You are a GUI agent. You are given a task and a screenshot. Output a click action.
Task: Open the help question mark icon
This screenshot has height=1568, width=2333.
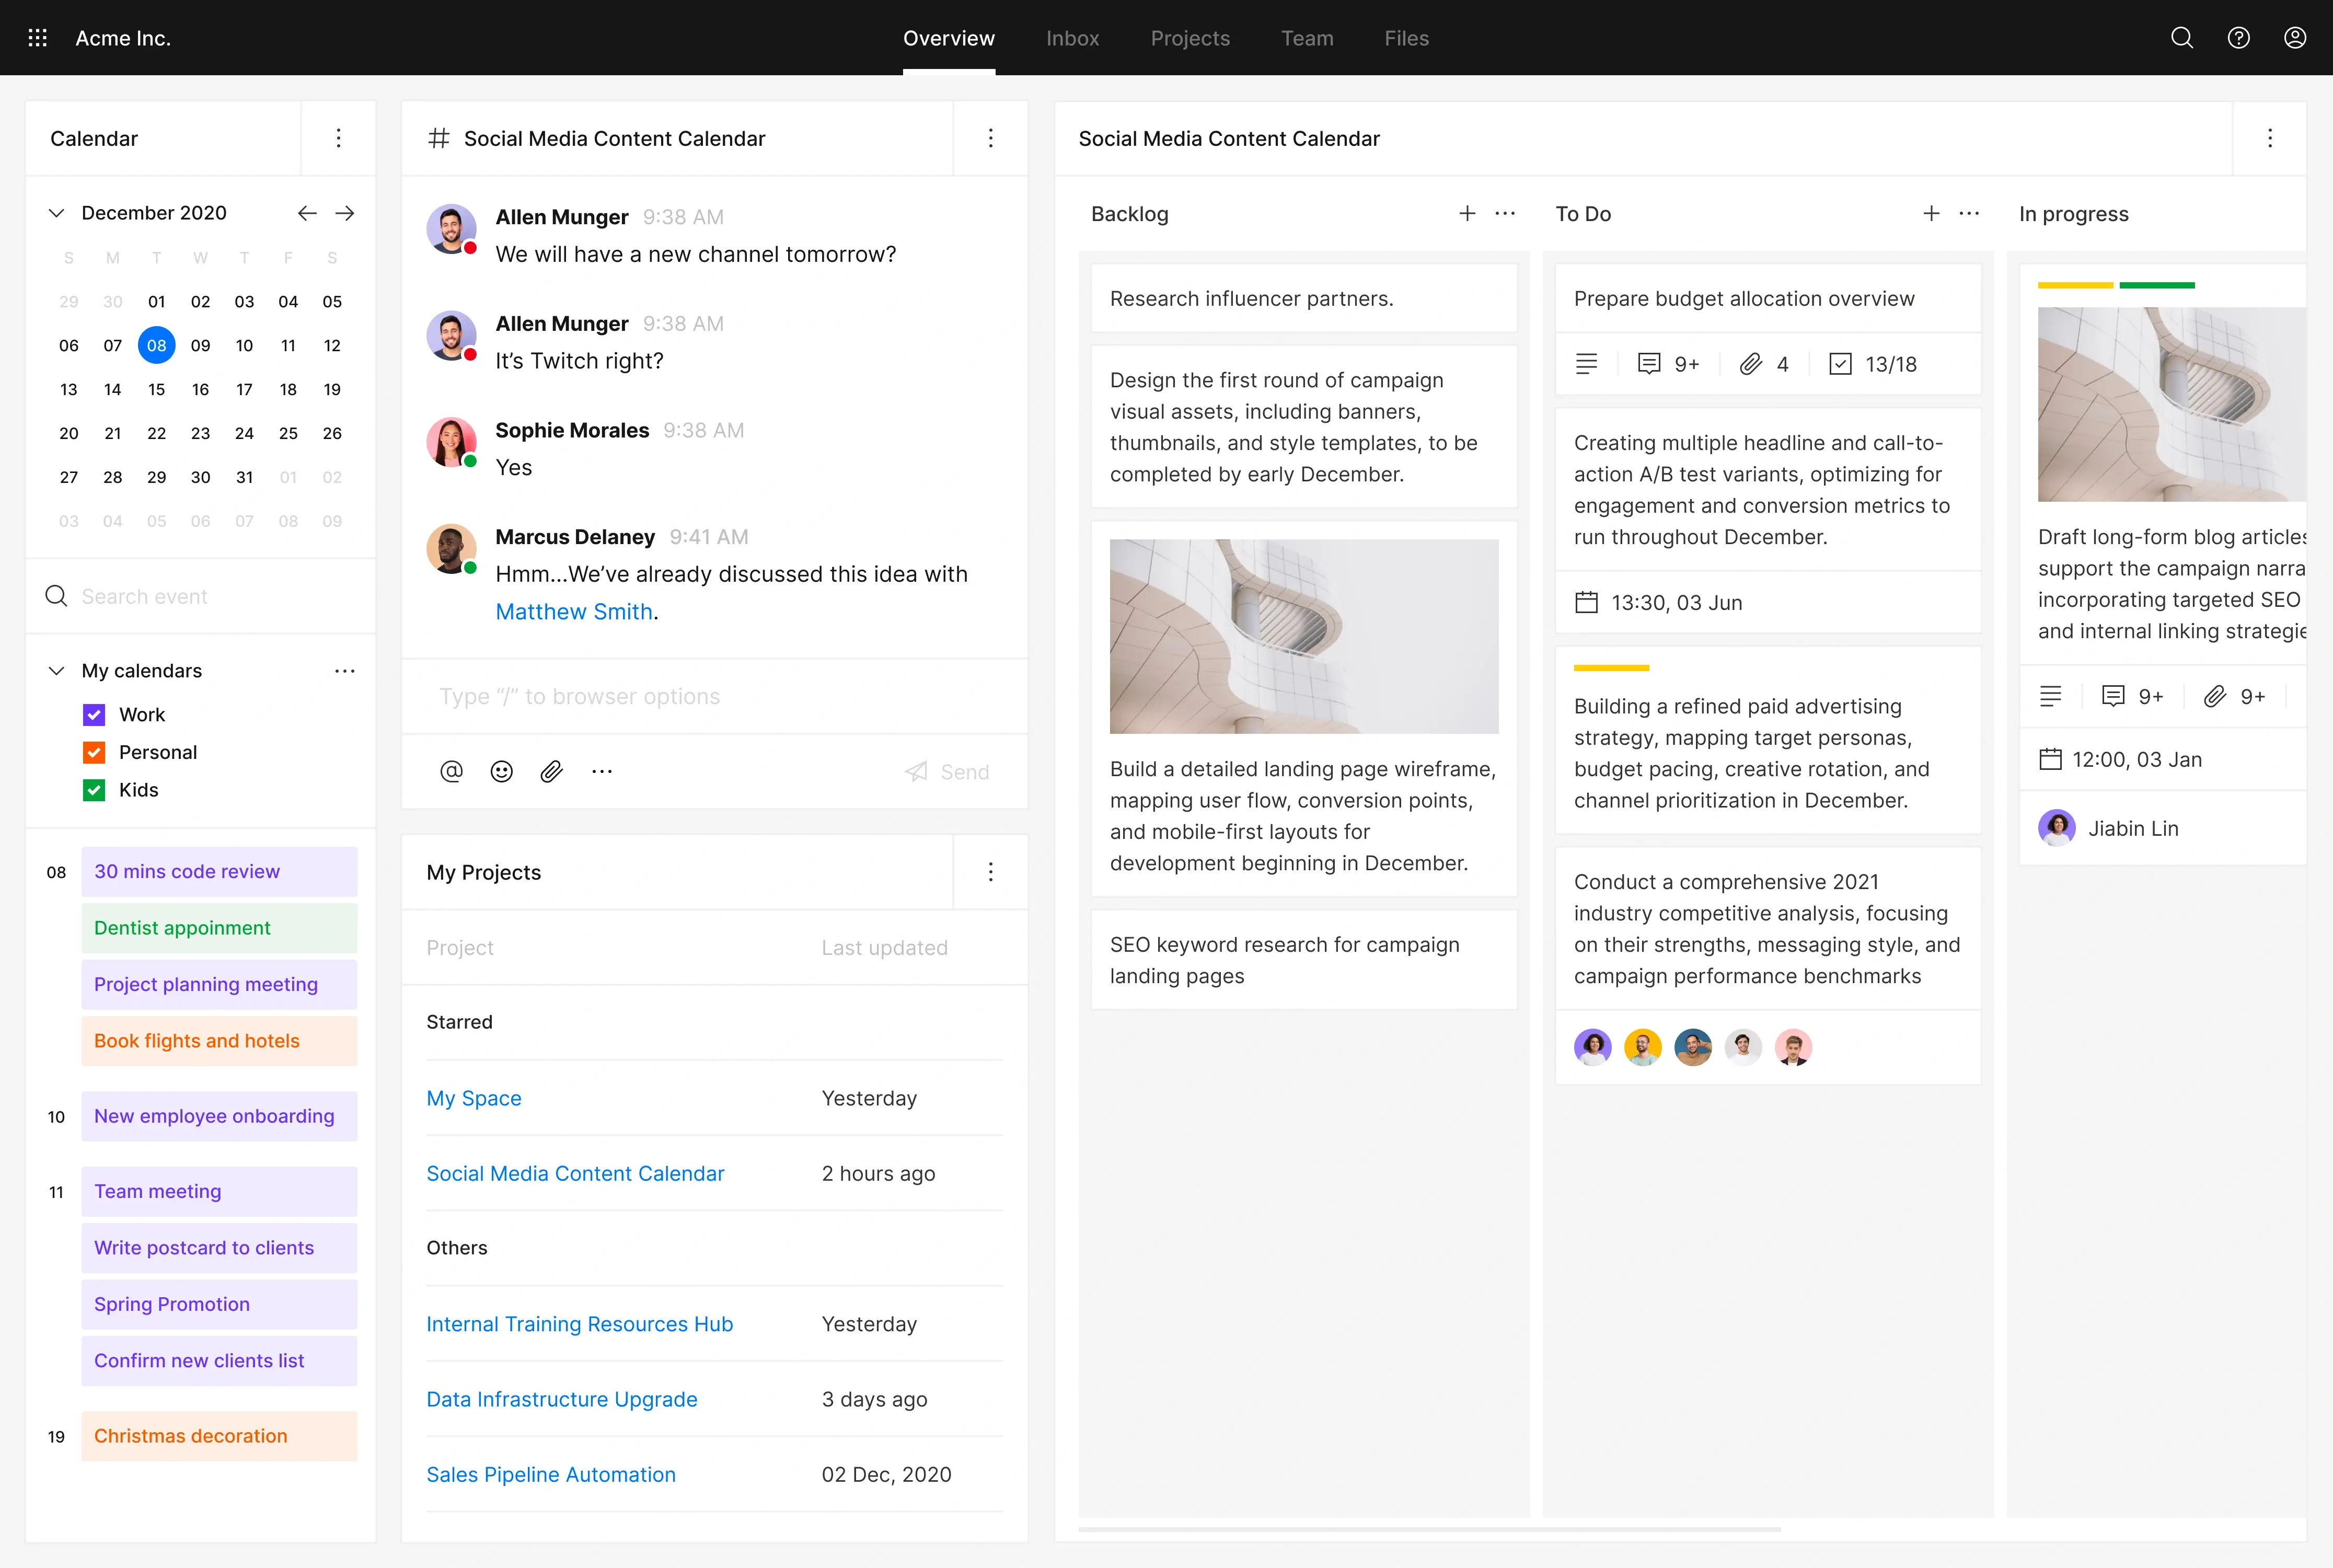[2238, 38]
